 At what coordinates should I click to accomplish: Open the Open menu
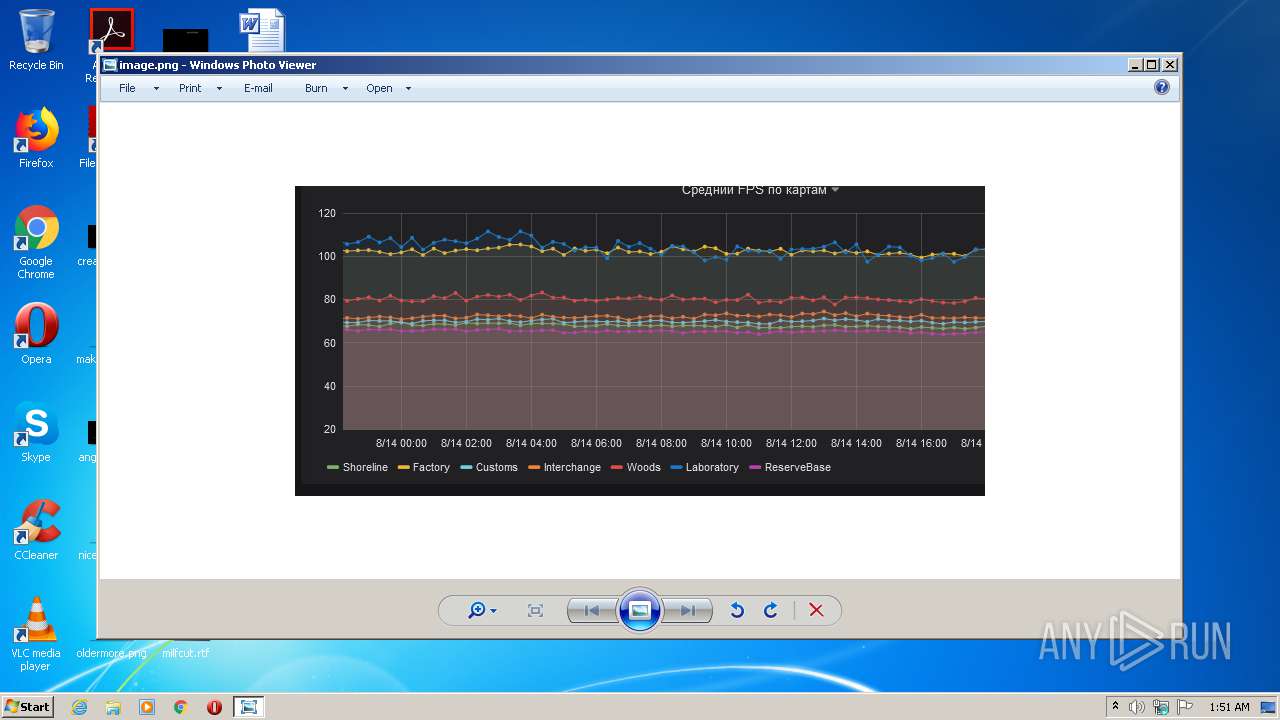tap(379, 88)
